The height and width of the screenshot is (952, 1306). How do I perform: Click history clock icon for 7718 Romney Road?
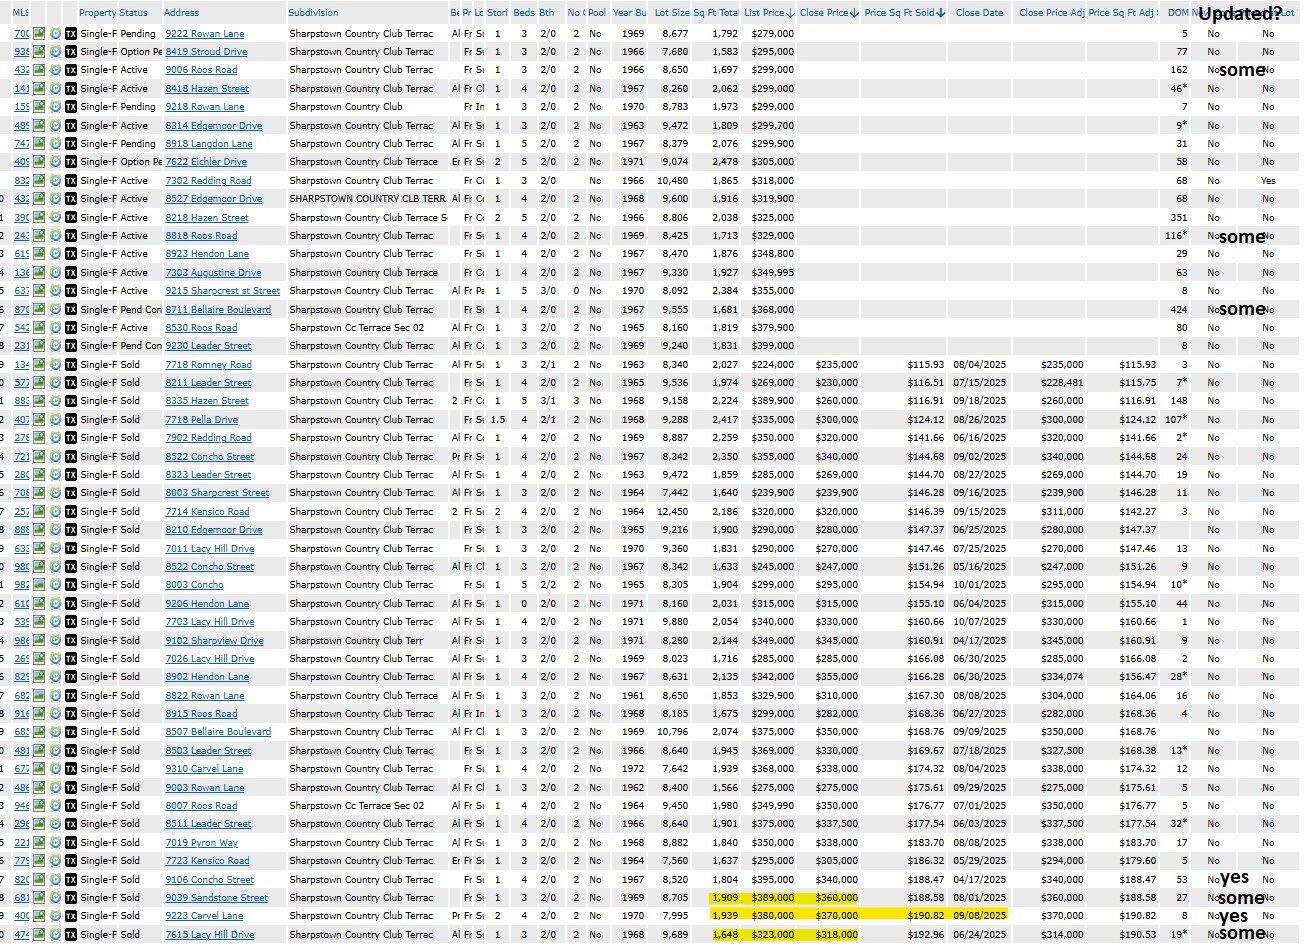tap(55, 365)
